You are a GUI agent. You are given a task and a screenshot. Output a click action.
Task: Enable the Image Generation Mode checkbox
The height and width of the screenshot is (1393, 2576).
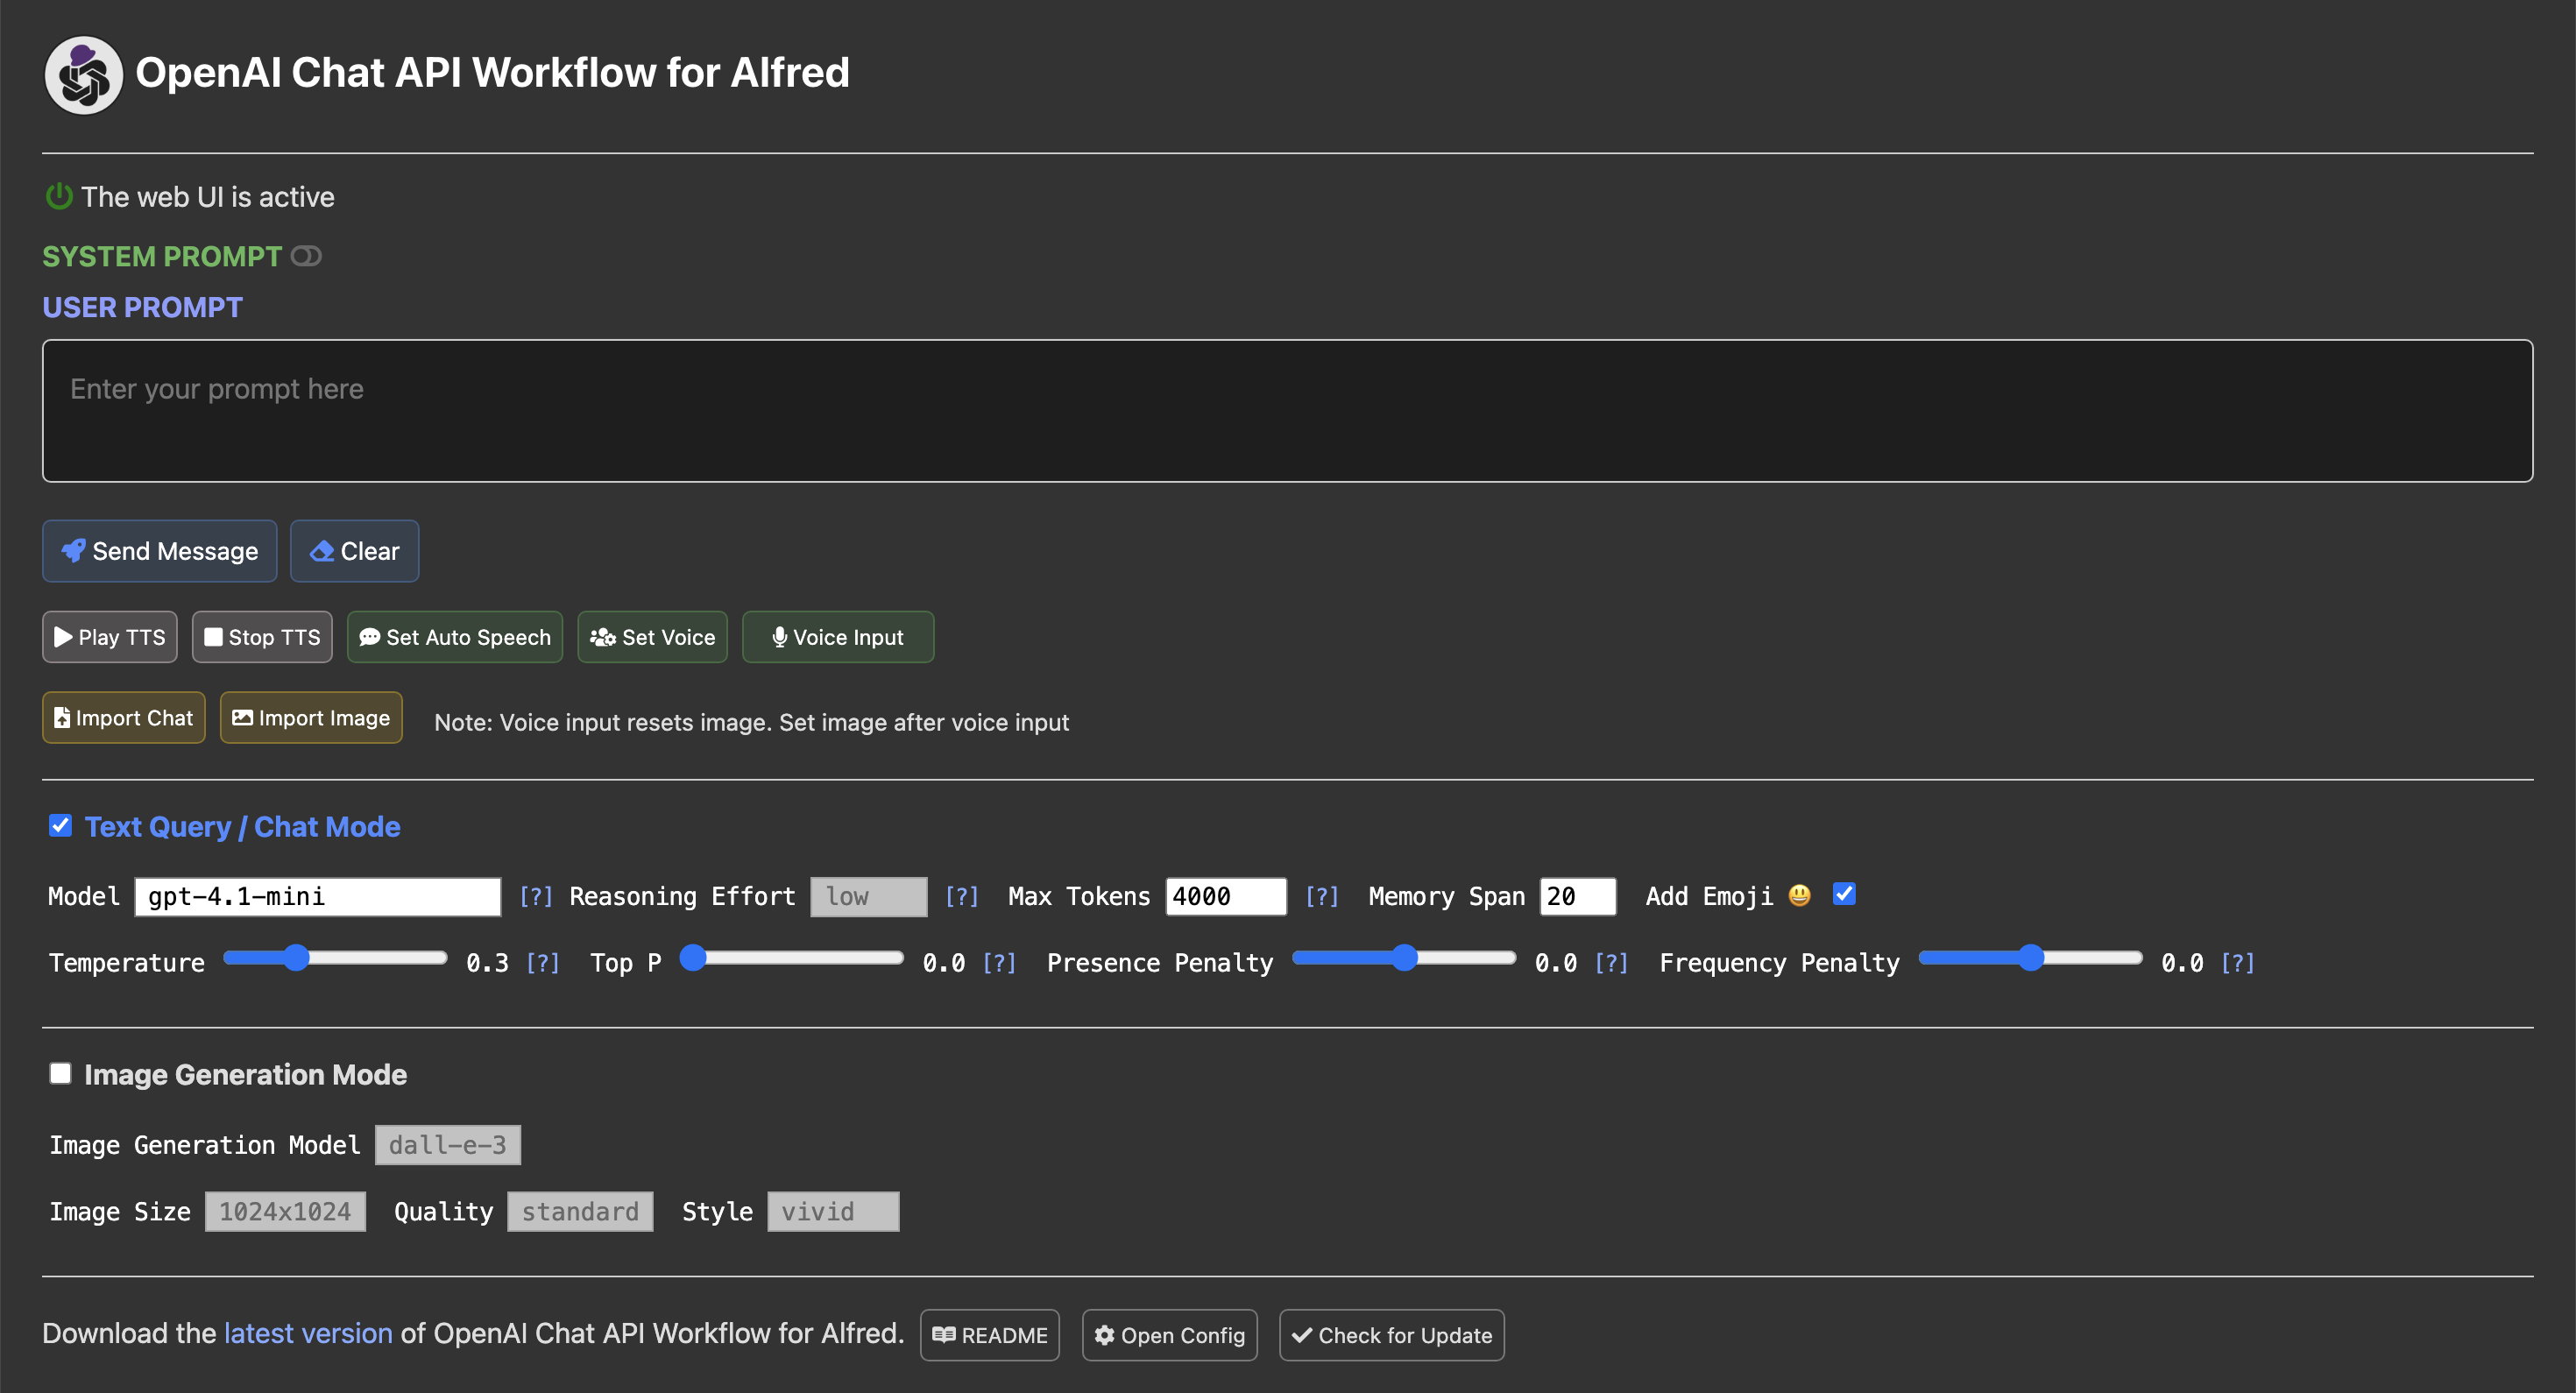point(60,1073)
